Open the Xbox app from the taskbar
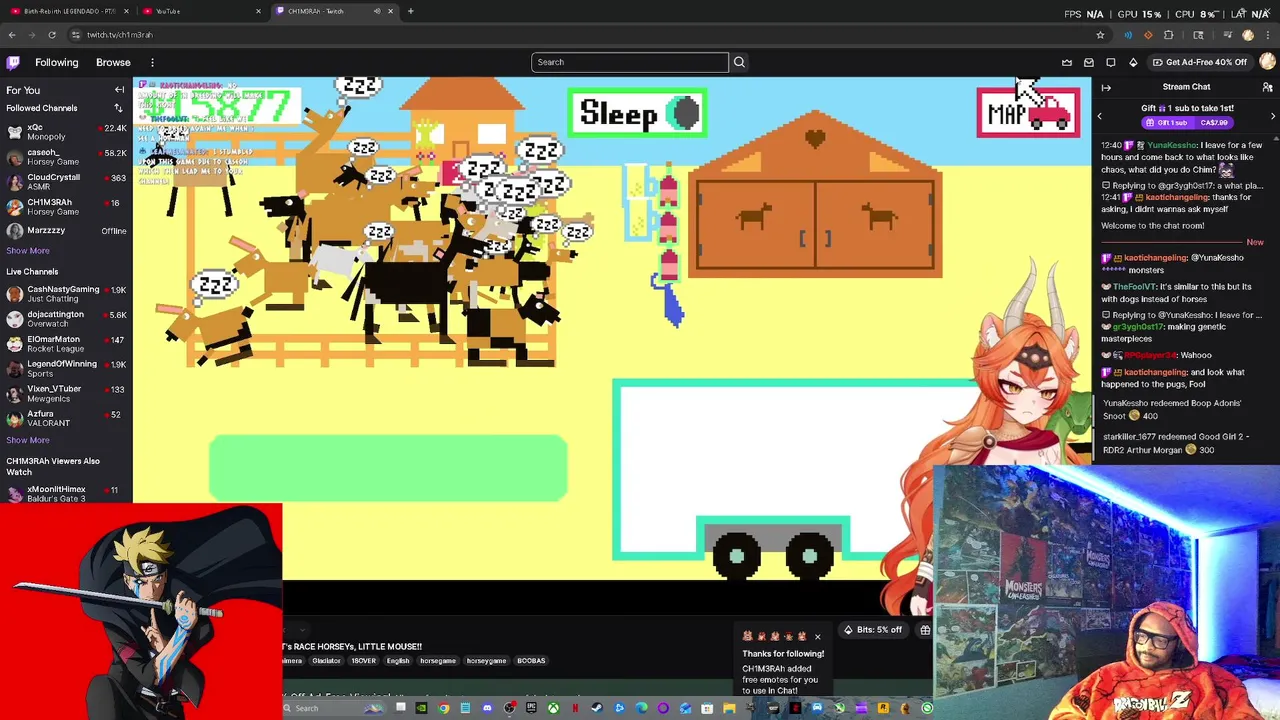Viewport: 1280px width, 720px height. (553, 708)
